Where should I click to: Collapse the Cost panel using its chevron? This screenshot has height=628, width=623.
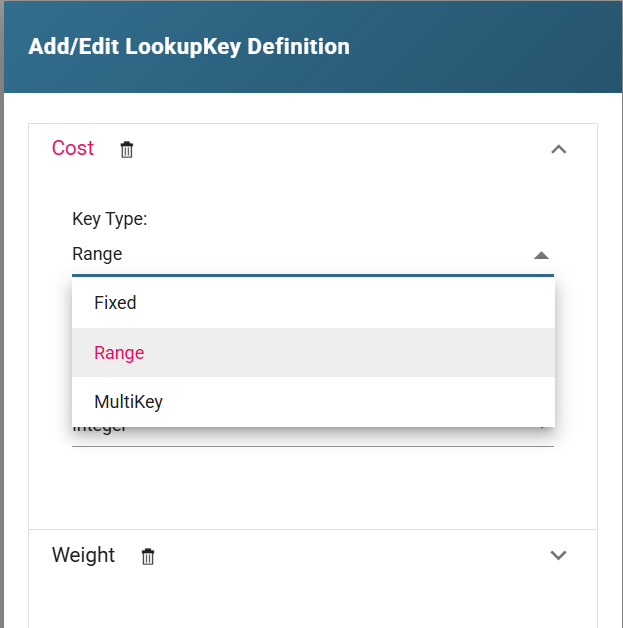tap(559, 149)
